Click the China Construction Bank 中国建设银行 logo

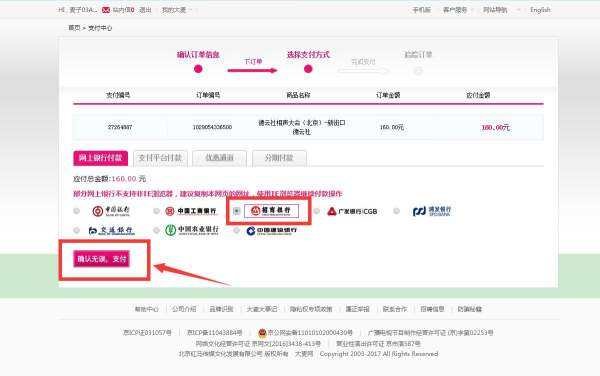272,231
